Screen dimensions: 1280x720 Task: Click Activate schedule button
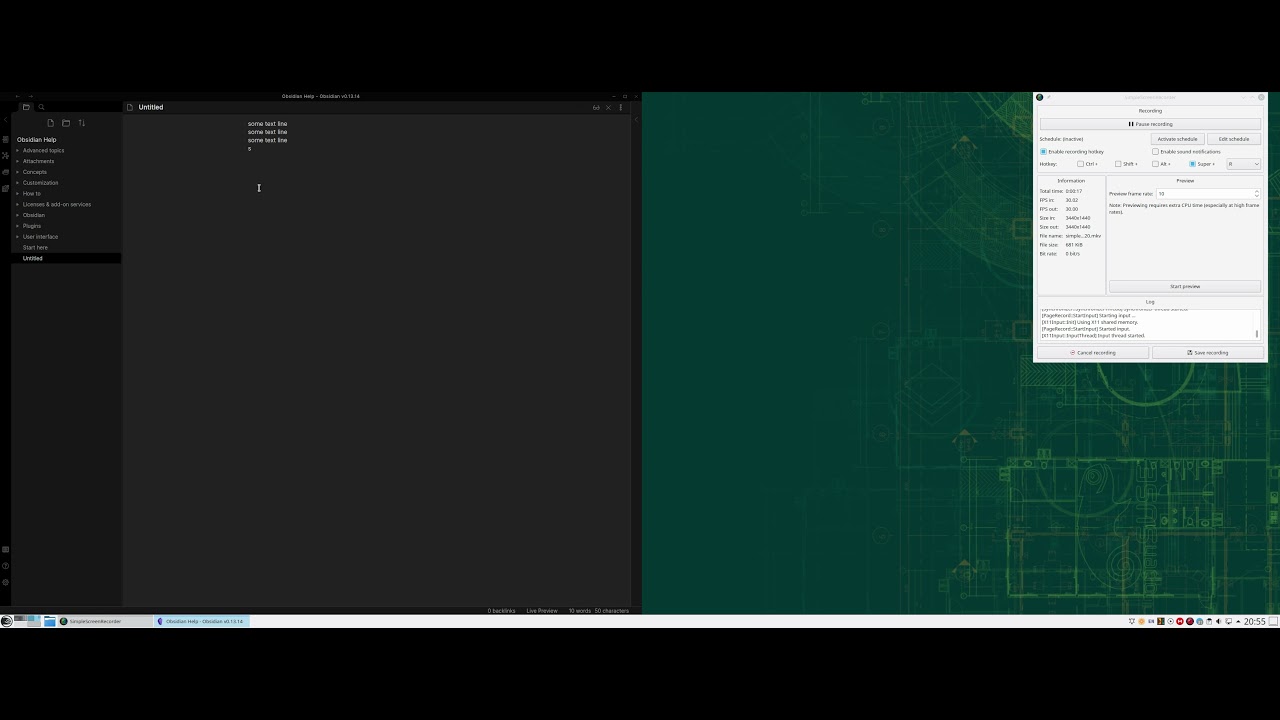coord(1177,139)
